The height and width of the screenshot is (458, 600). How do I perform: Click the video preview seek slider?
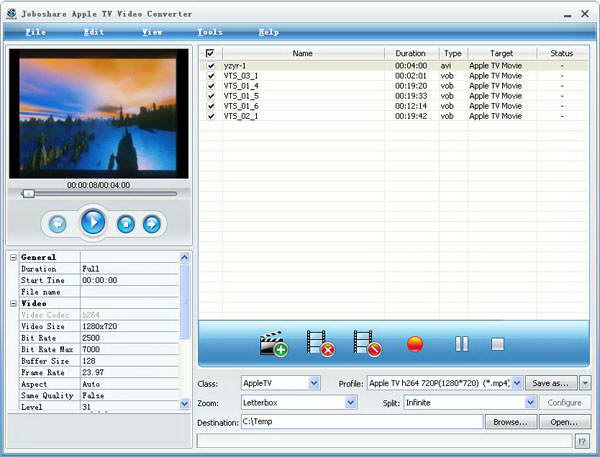click(x=100, y=193)
